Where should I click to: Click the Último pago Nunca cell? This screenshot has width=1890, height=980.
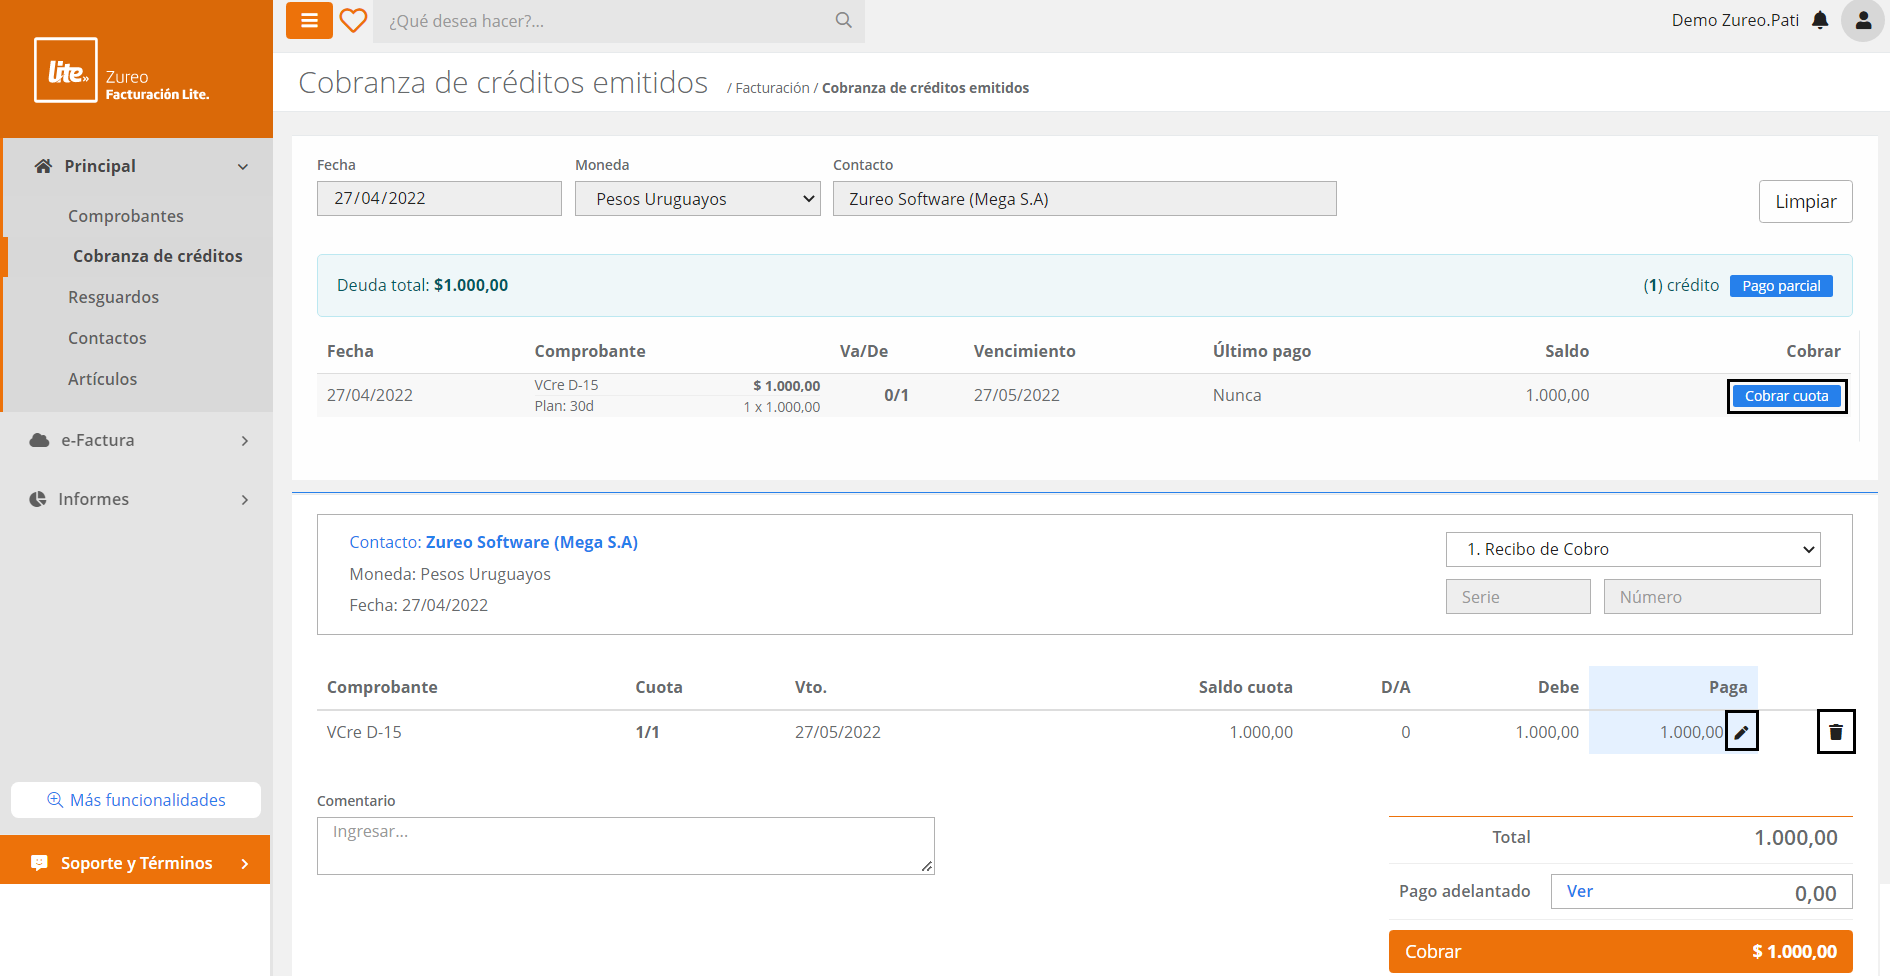click(x=1237, y=395)
